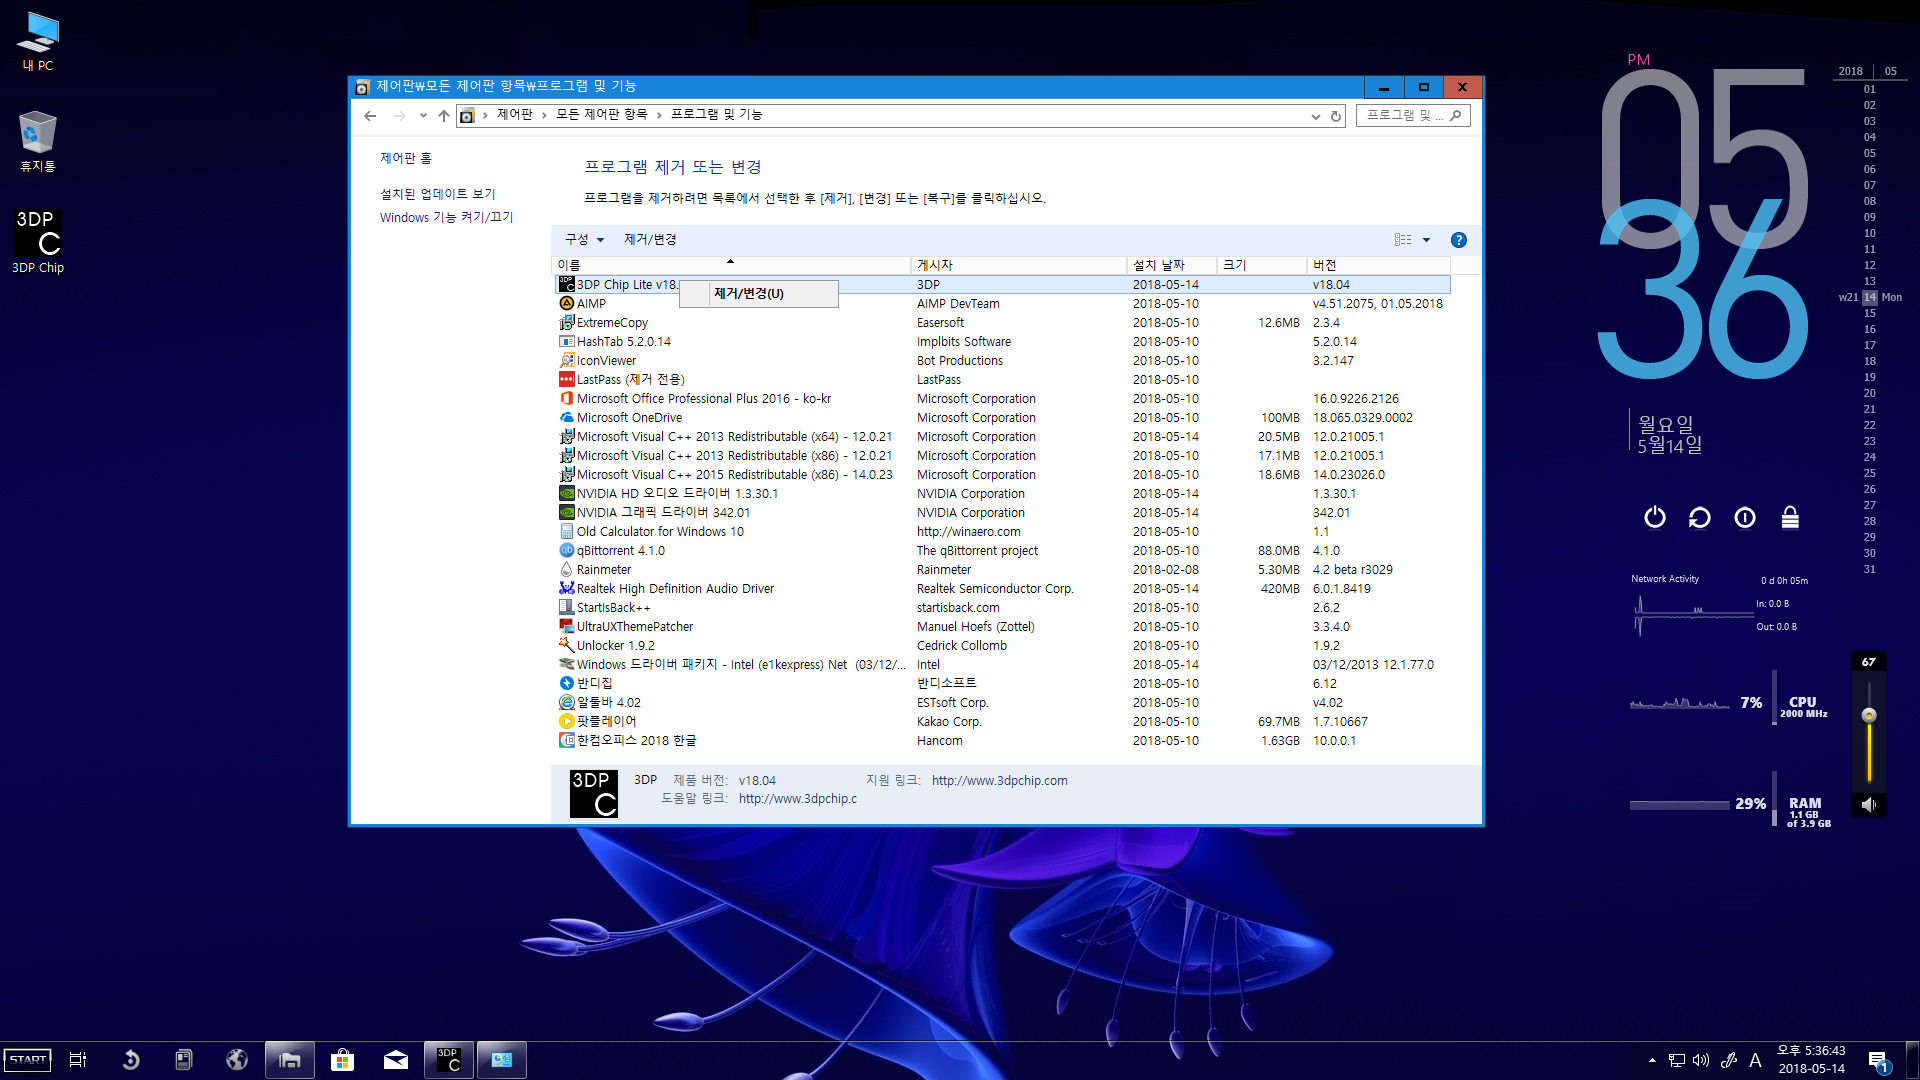Click the up-folder arrow in address bar
This screenshot has height=1080, width=1920.
tap(444, 116)
